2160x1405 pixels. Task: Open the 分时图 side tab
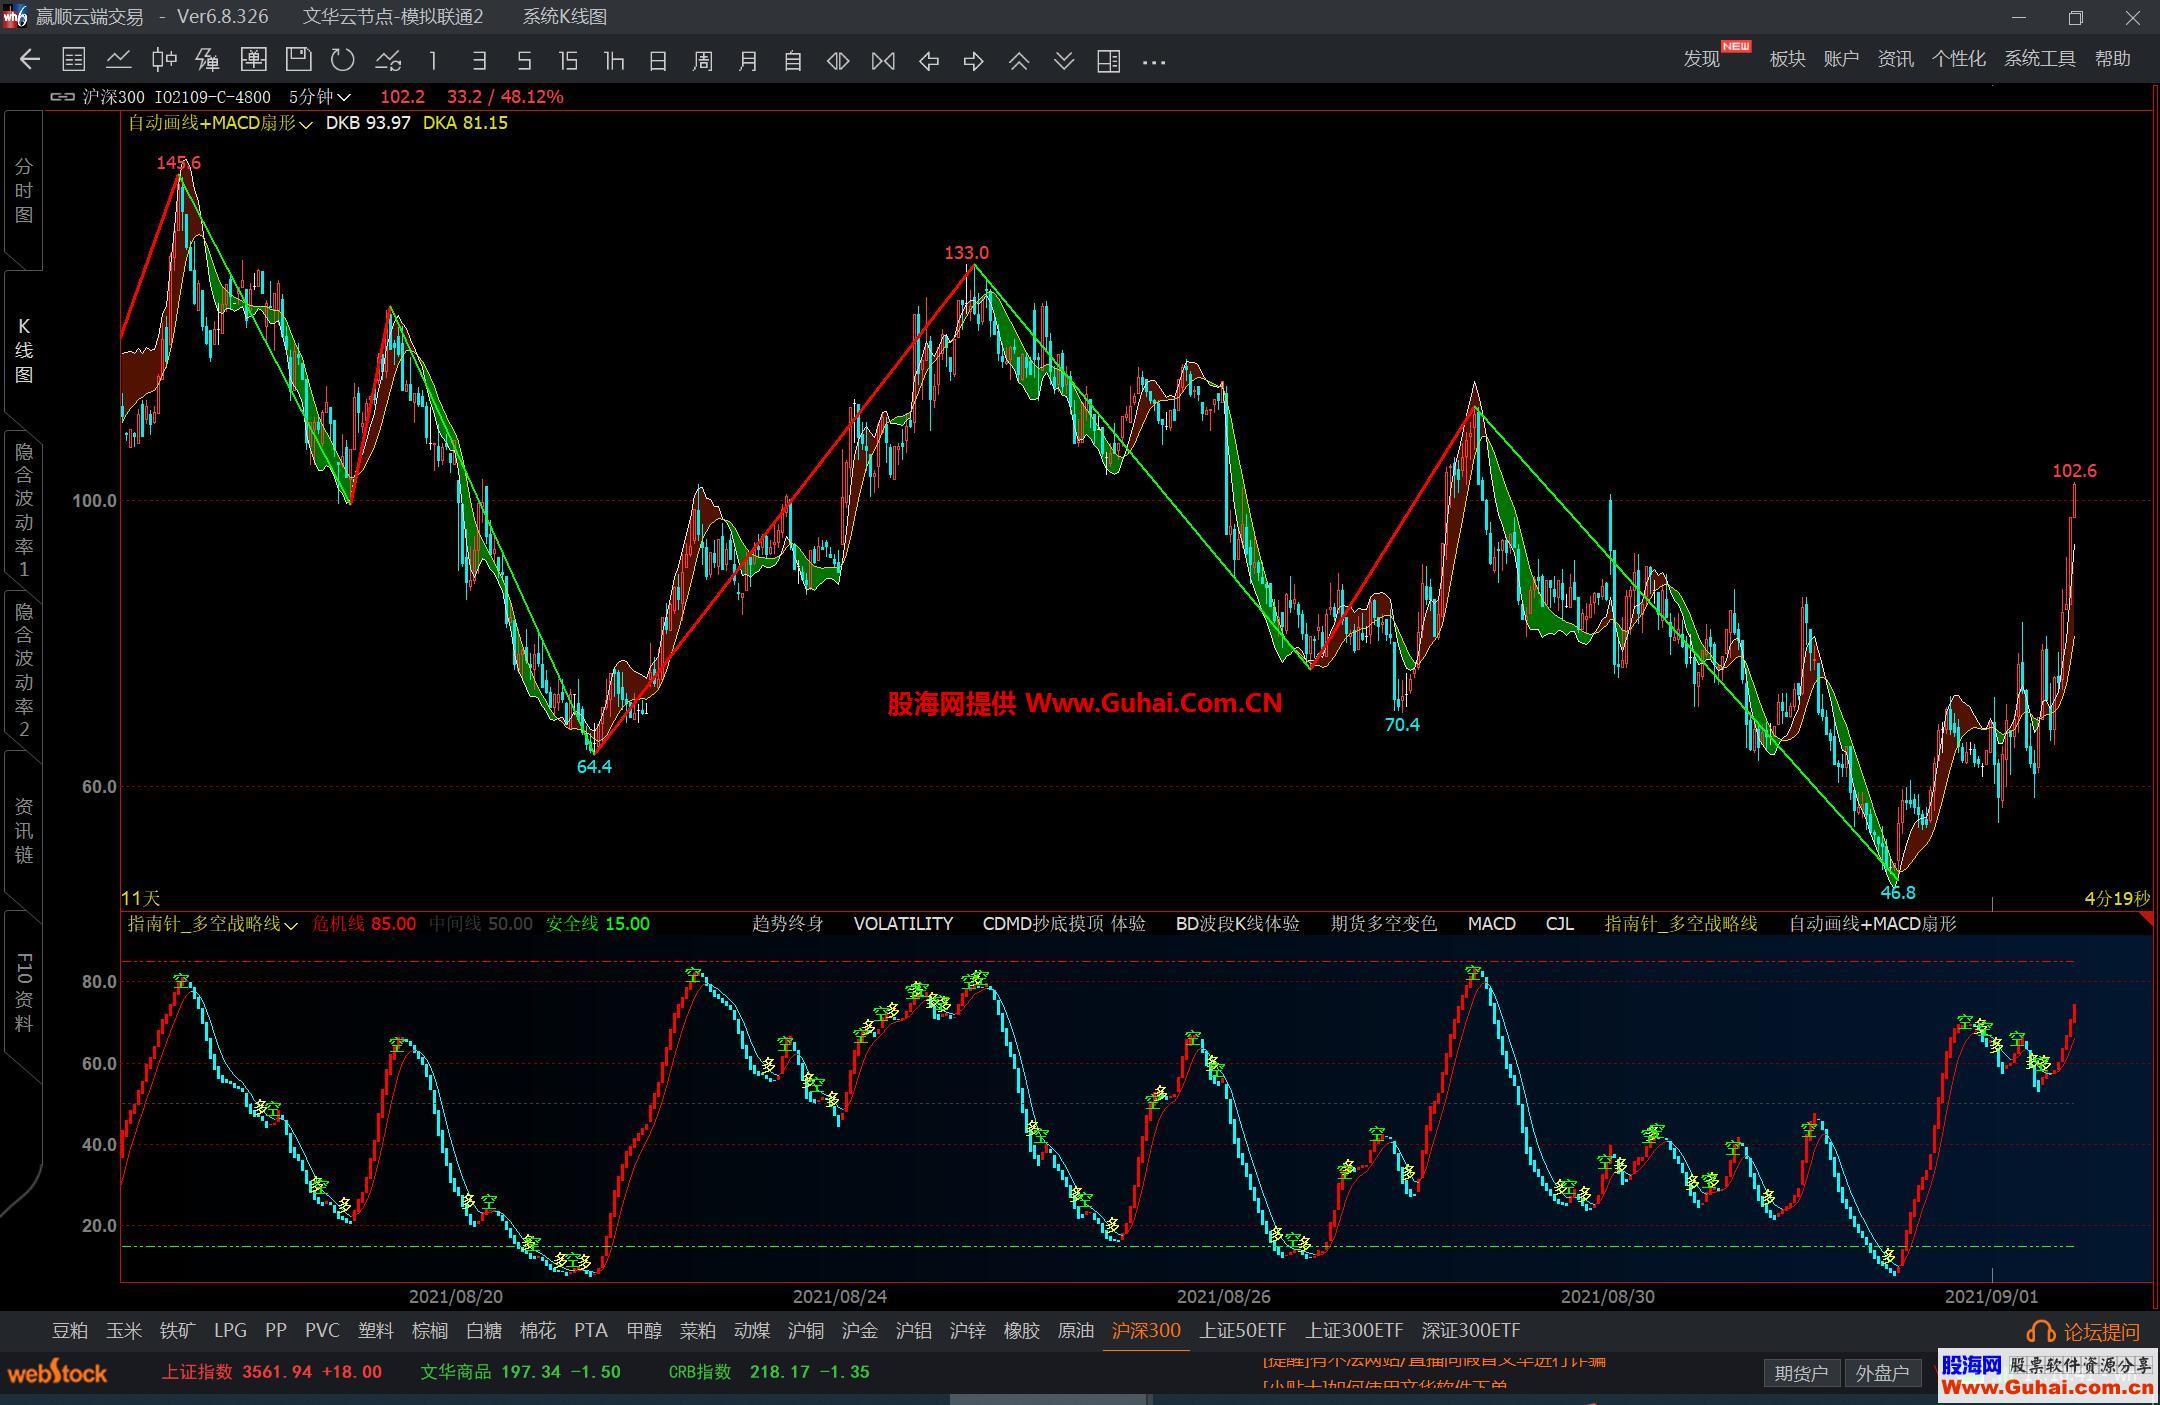click(24, 190)
